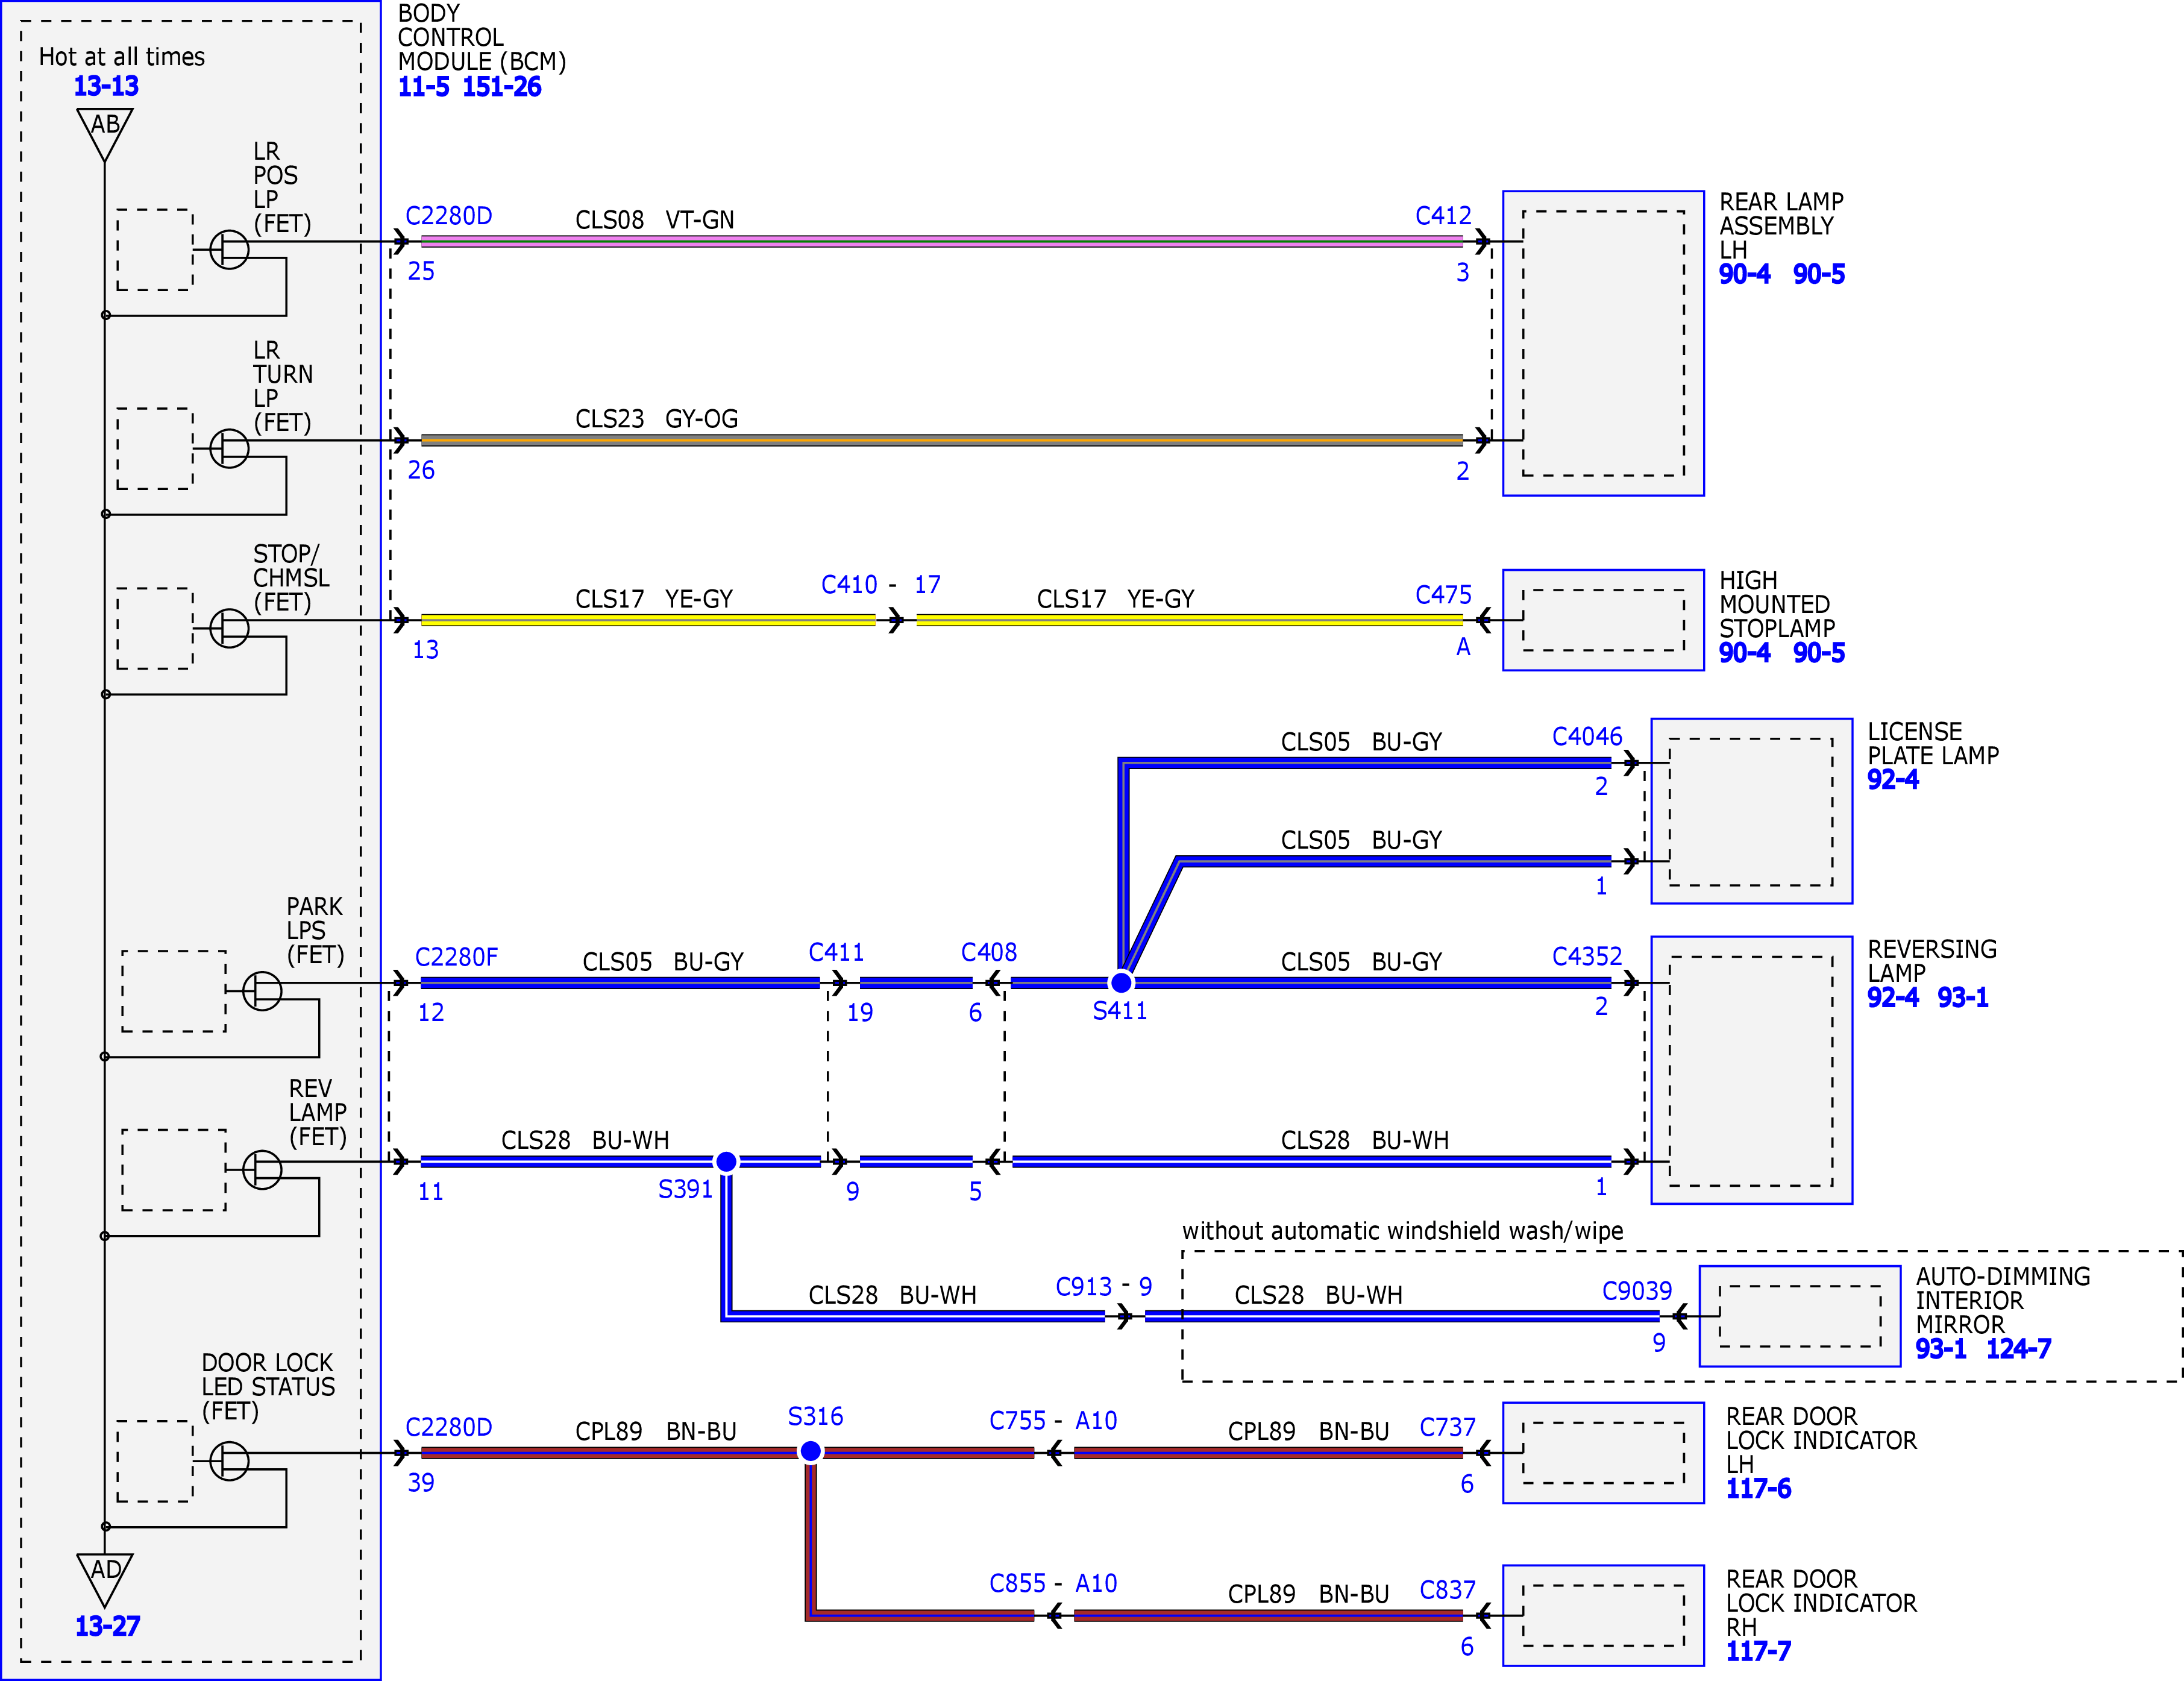
Task: Click connector label C855 - A10
Action: tap(1053, 1584)
